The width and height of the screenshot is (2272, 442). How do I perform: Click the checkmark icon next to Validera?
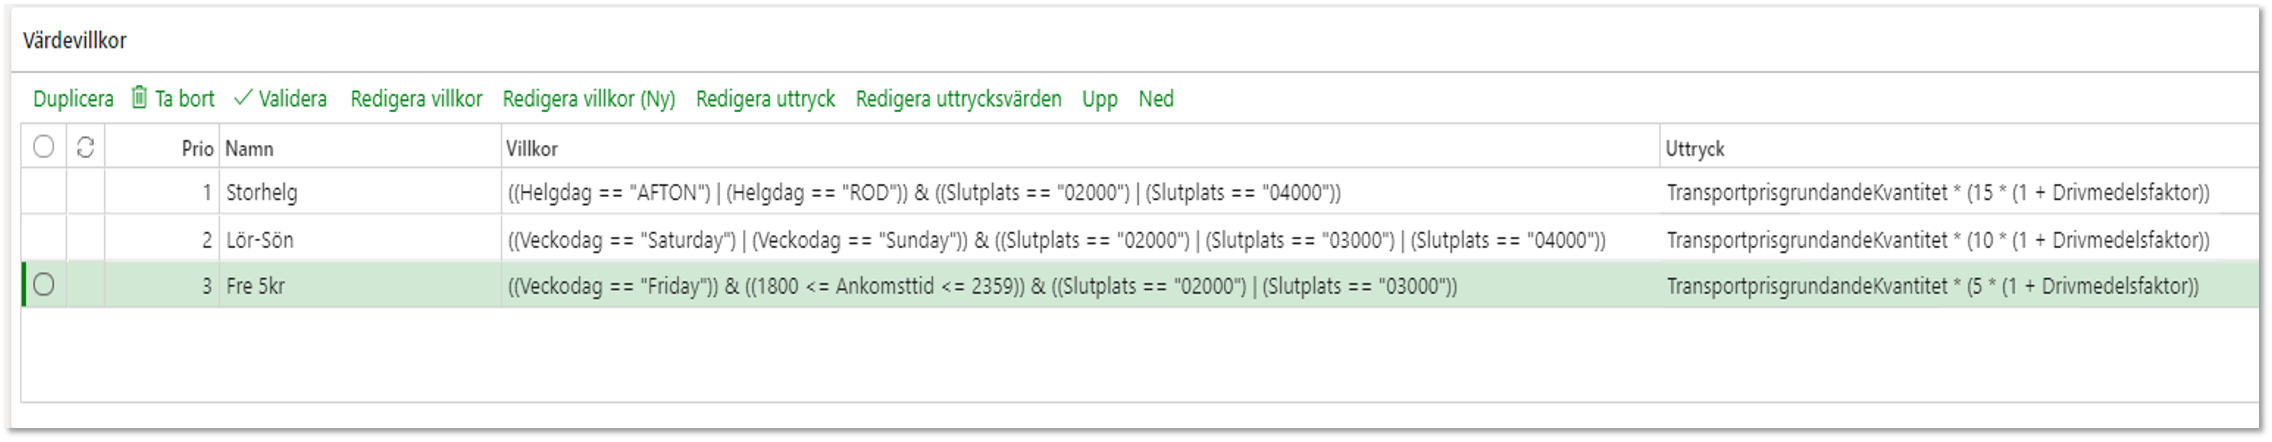[242, 98]
